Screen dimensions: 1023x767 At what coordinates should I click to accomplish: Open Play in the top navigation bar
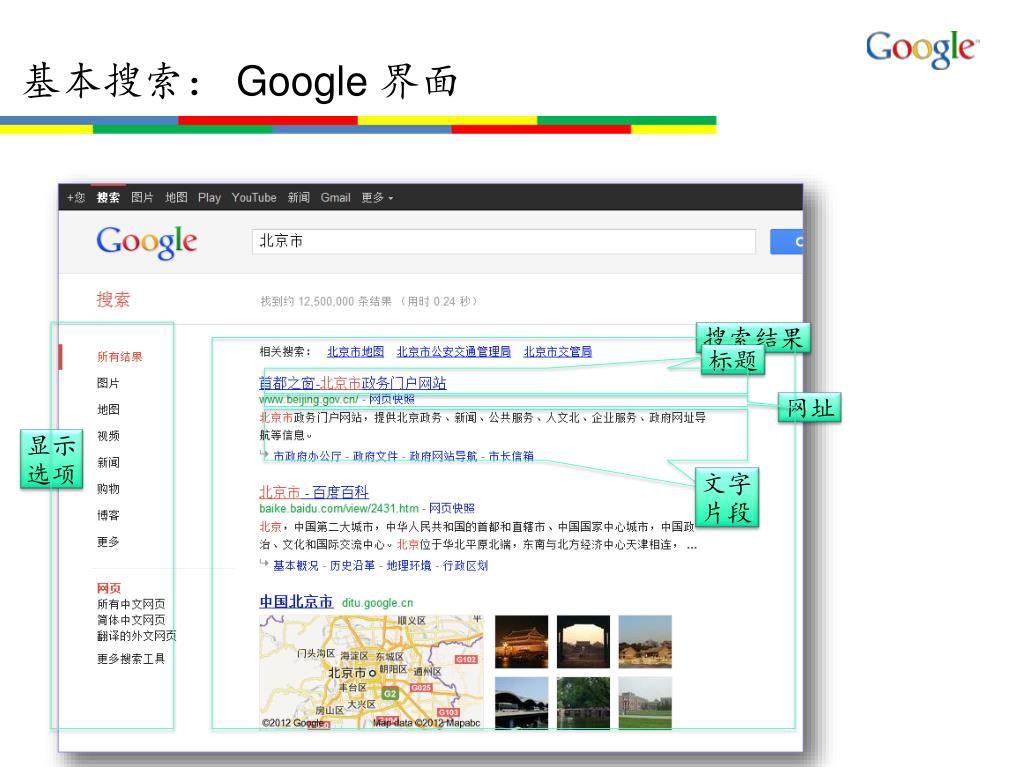(209, 198)
